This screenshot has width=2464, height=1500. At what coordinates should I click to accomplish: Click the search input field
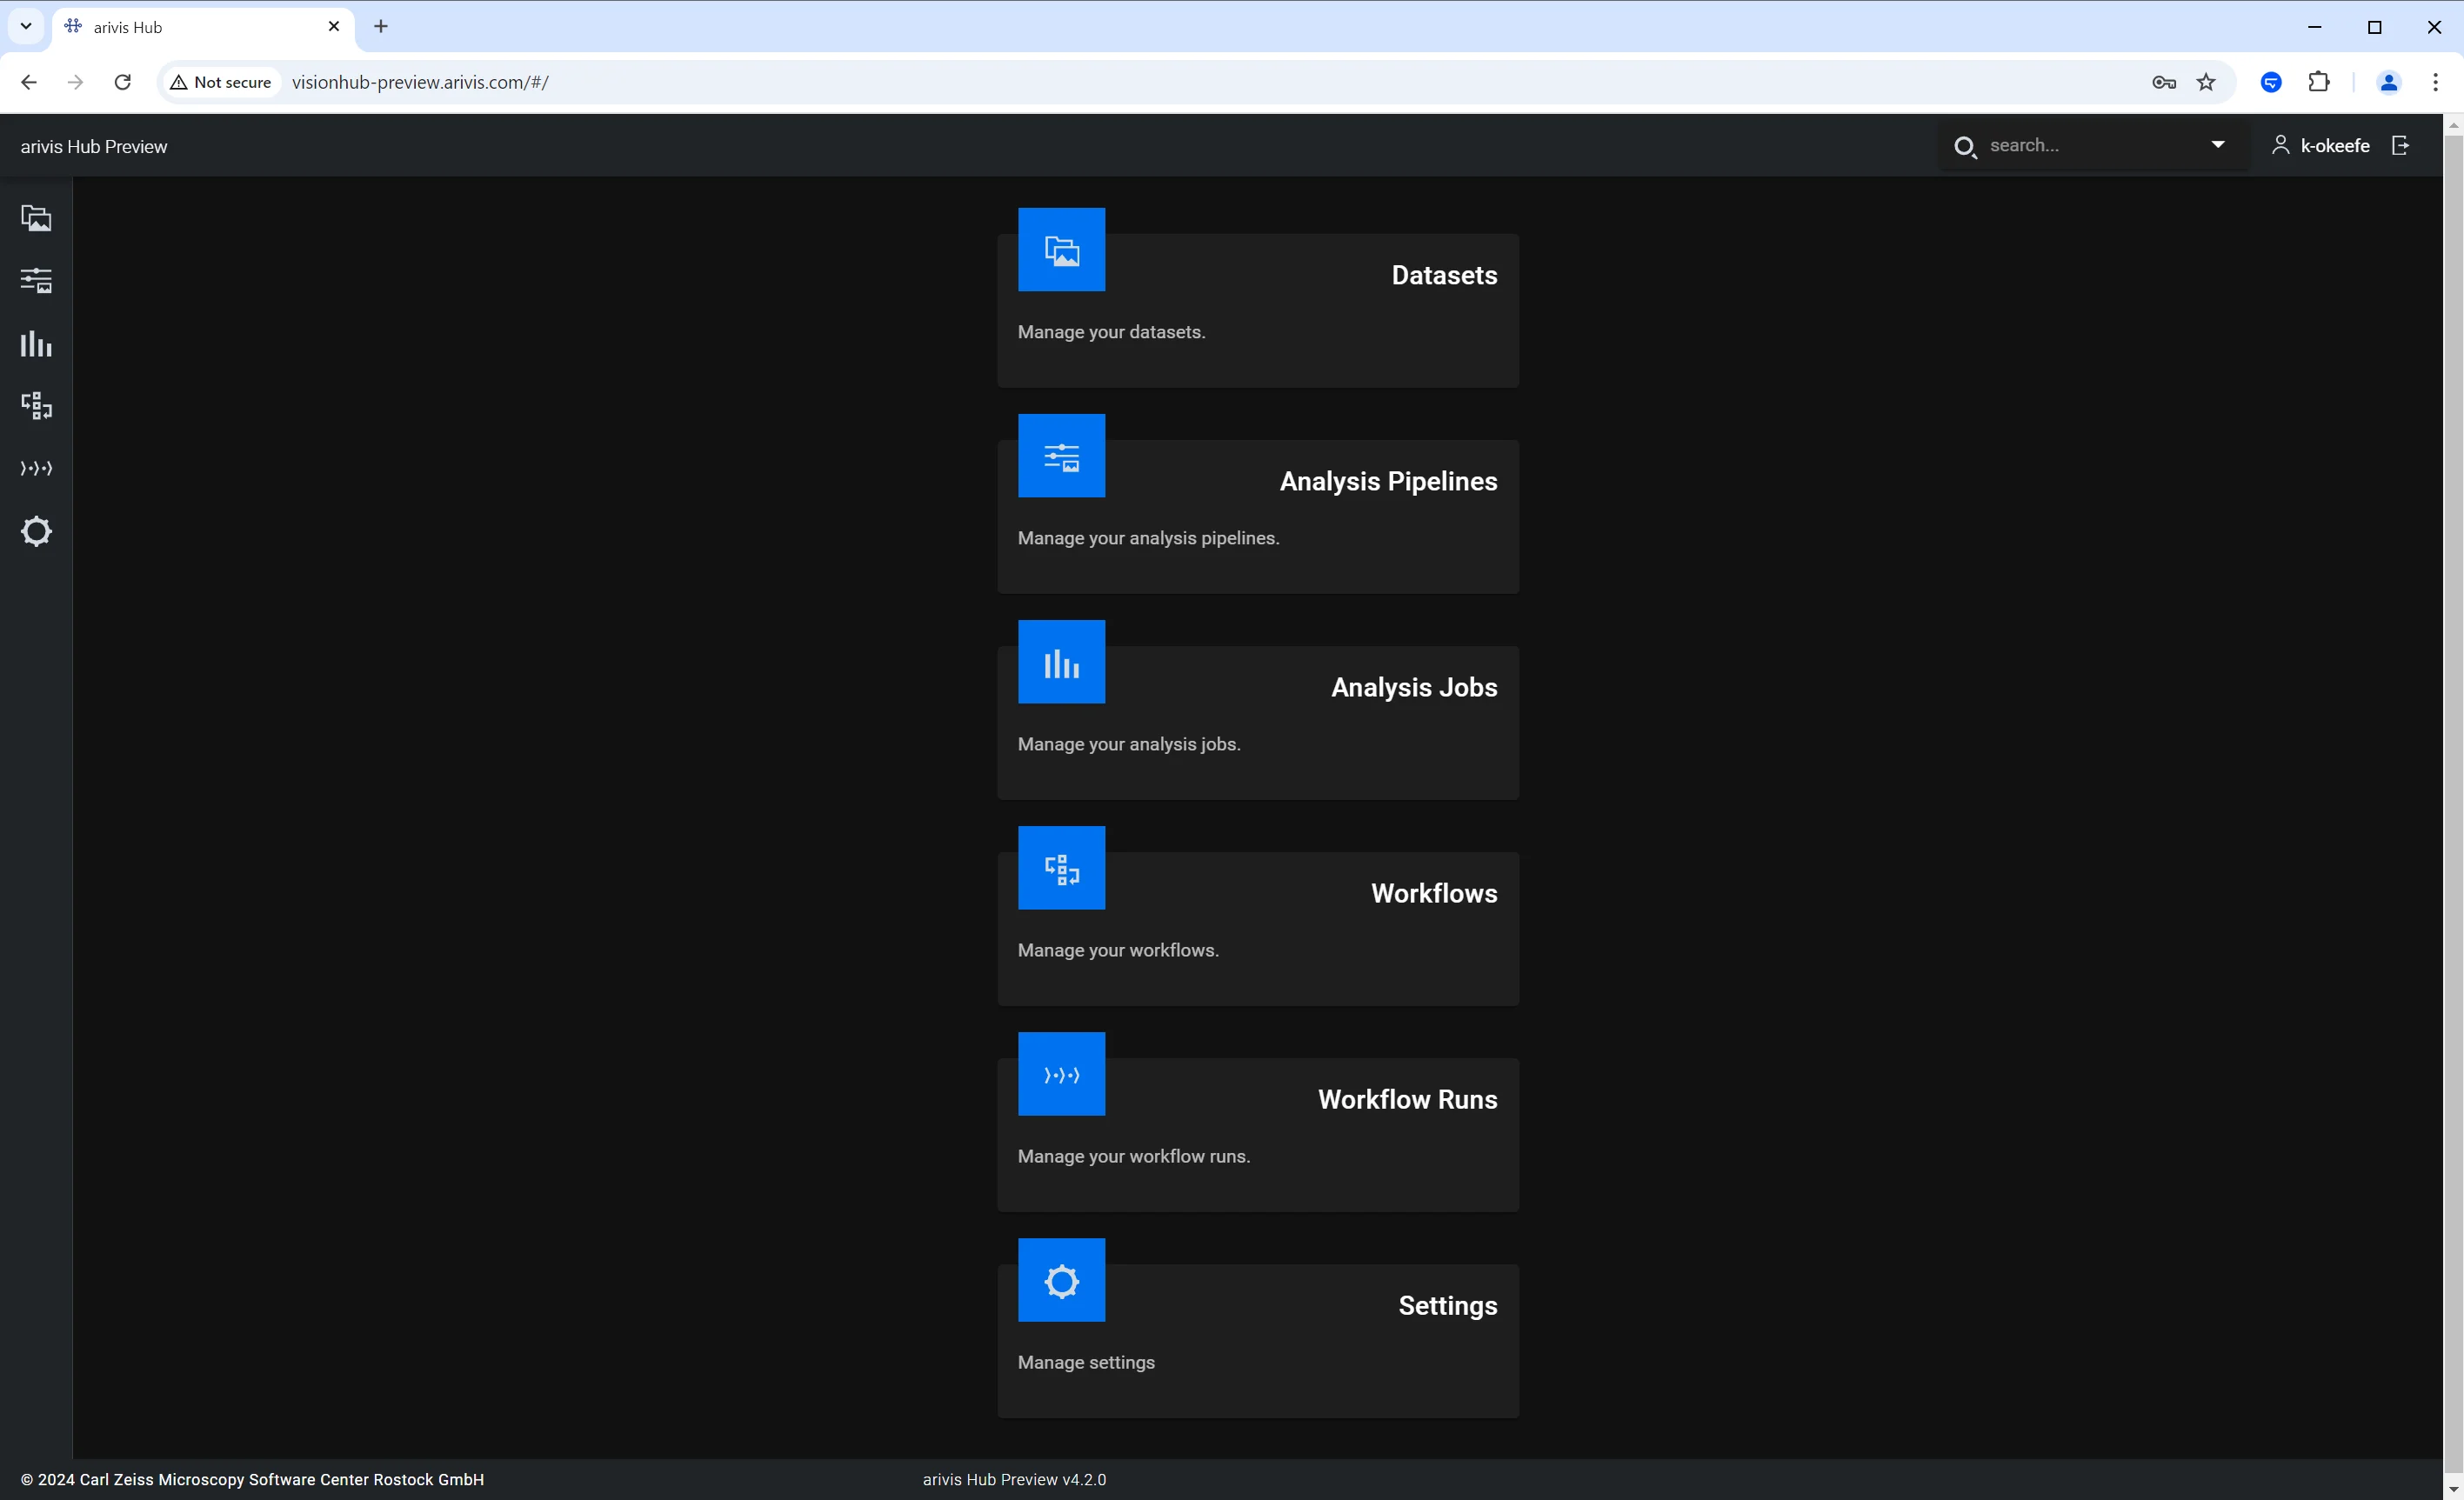click(x=2095, y=145)
